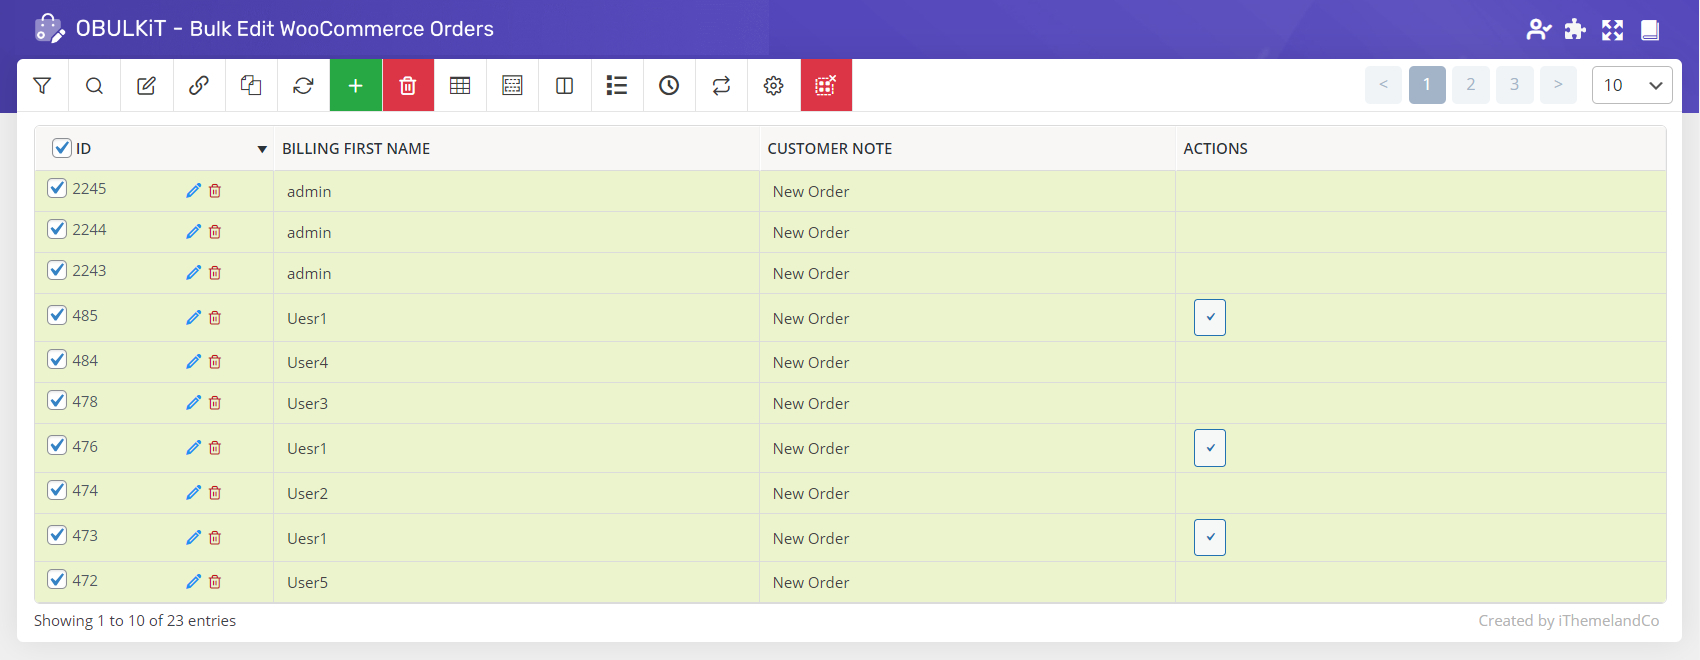Open the filter funnel tool

(42, 86)
